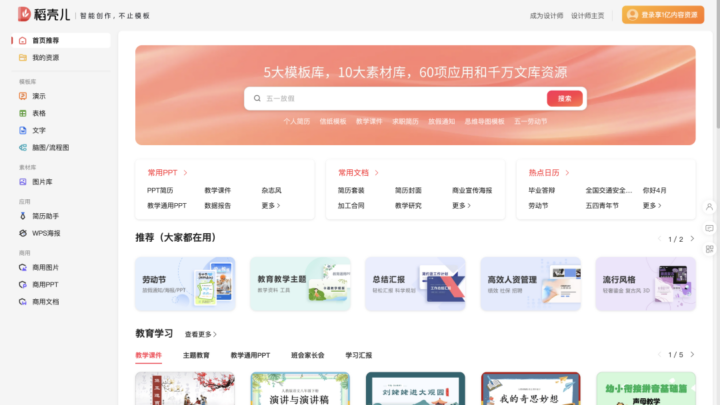
Task: Open the 总结汇报 recommendation card
Action: pyautogui.click(x=415, y=284)
